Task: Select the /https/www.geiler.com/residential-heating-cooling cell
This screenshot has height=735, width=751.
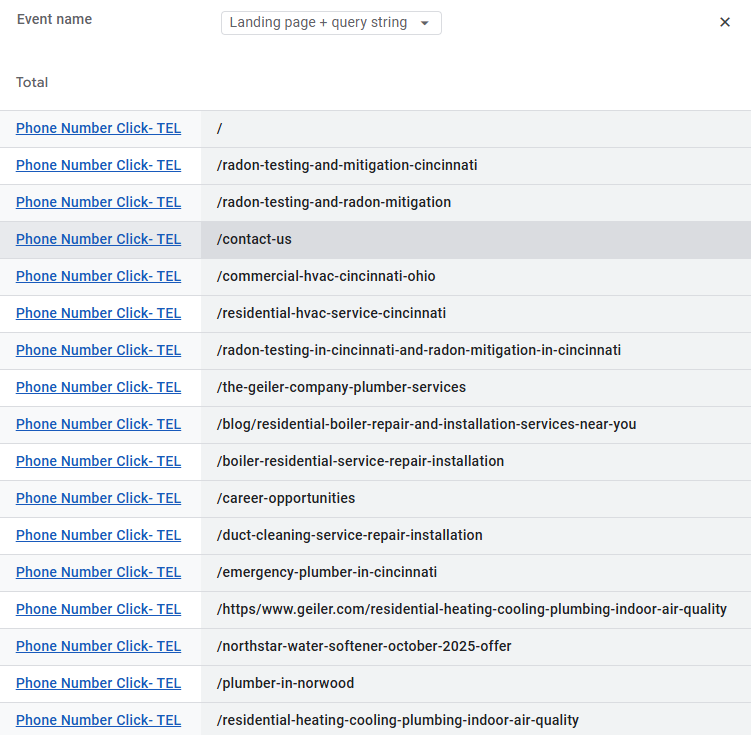Action: [x=476, y=610]
